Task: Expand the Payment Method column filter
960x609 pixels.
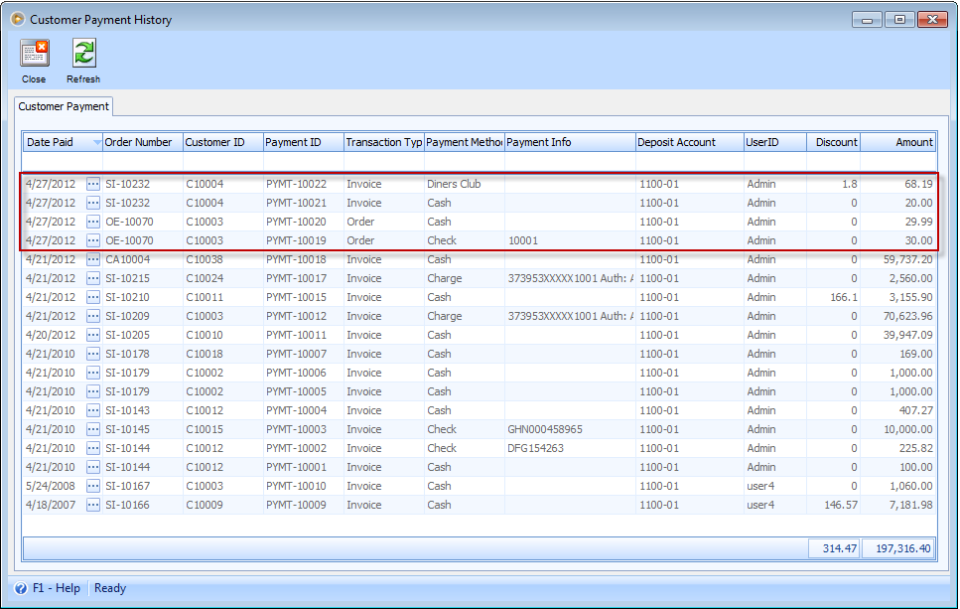Action: (465, 143)
